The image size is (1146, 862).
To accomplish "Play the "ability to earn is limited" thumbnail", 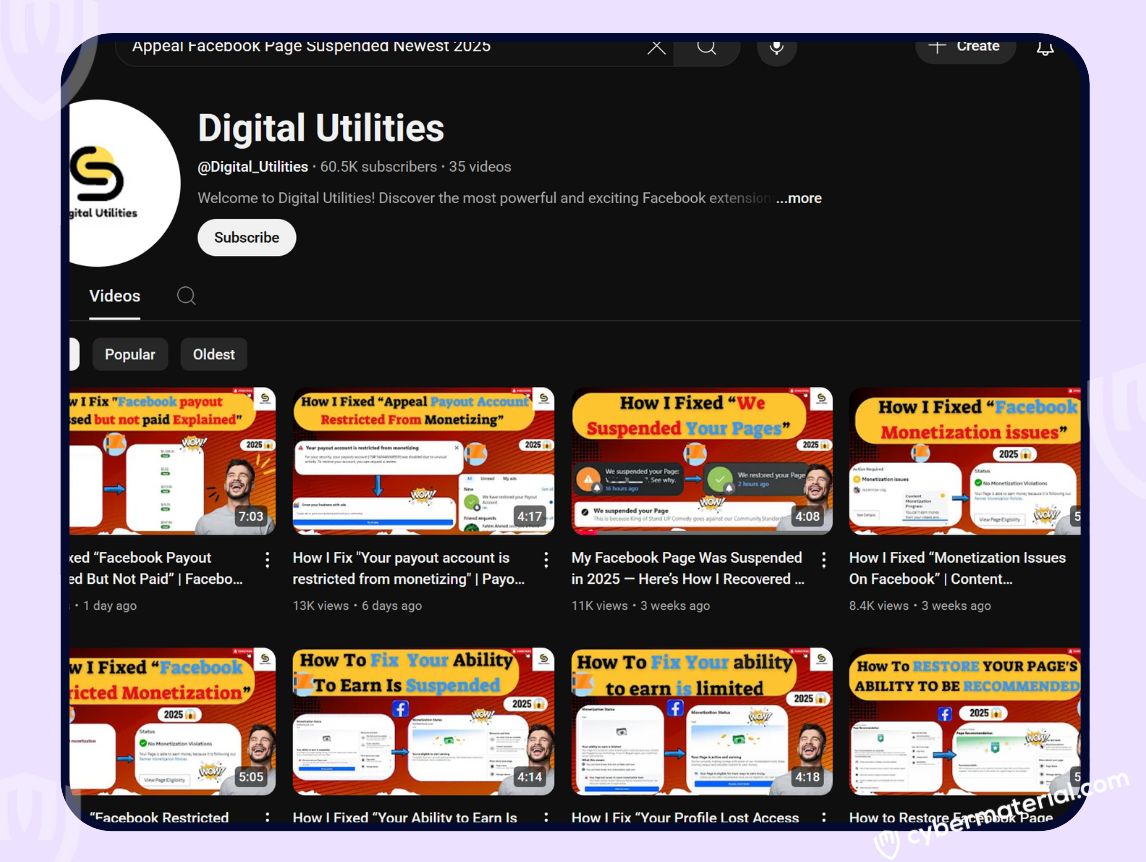I will (702, 721).
